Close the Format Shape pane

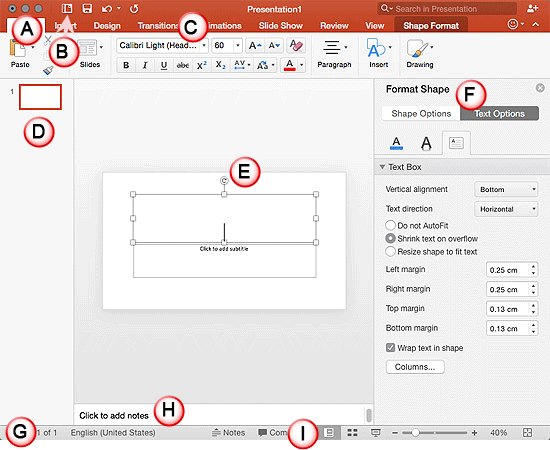(540, 88)
